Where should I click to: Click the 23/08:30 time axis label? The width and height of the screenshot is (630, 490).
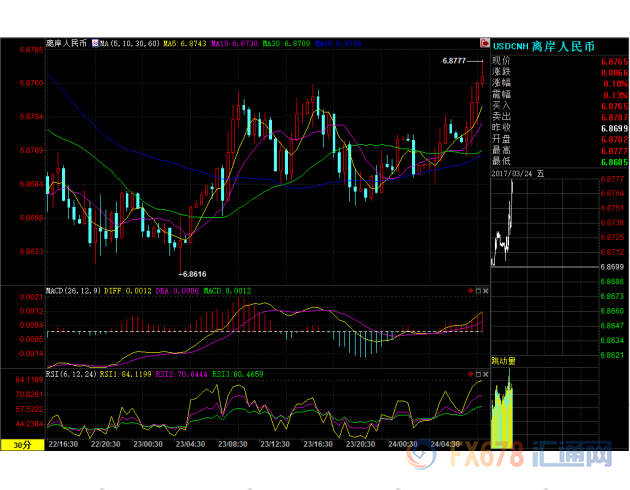[x=231, y=444]
